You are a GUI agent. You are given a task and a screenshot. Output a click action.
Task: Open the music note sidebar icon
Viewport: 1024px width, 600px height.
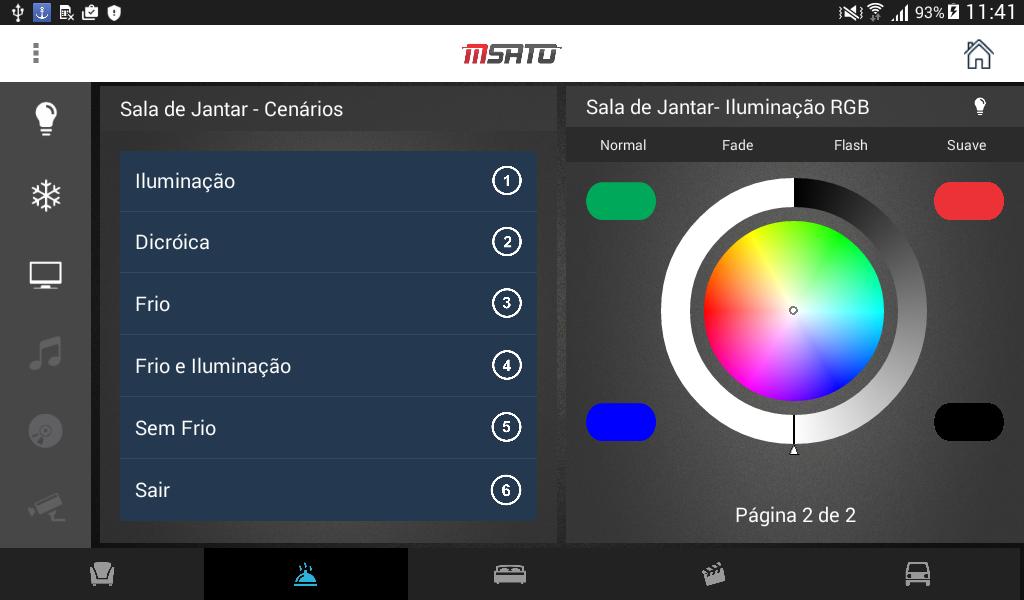(x=46, y=353)
